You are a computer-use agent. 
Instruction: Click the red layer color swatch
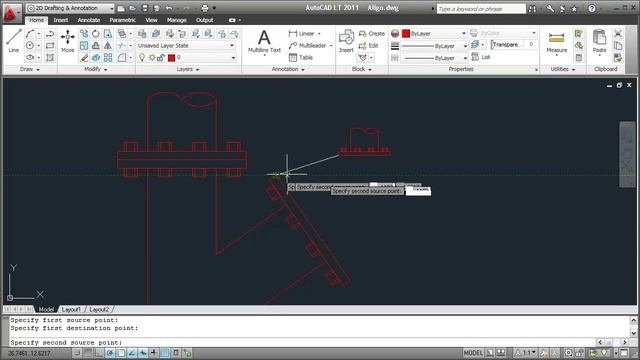pos(171,58)
